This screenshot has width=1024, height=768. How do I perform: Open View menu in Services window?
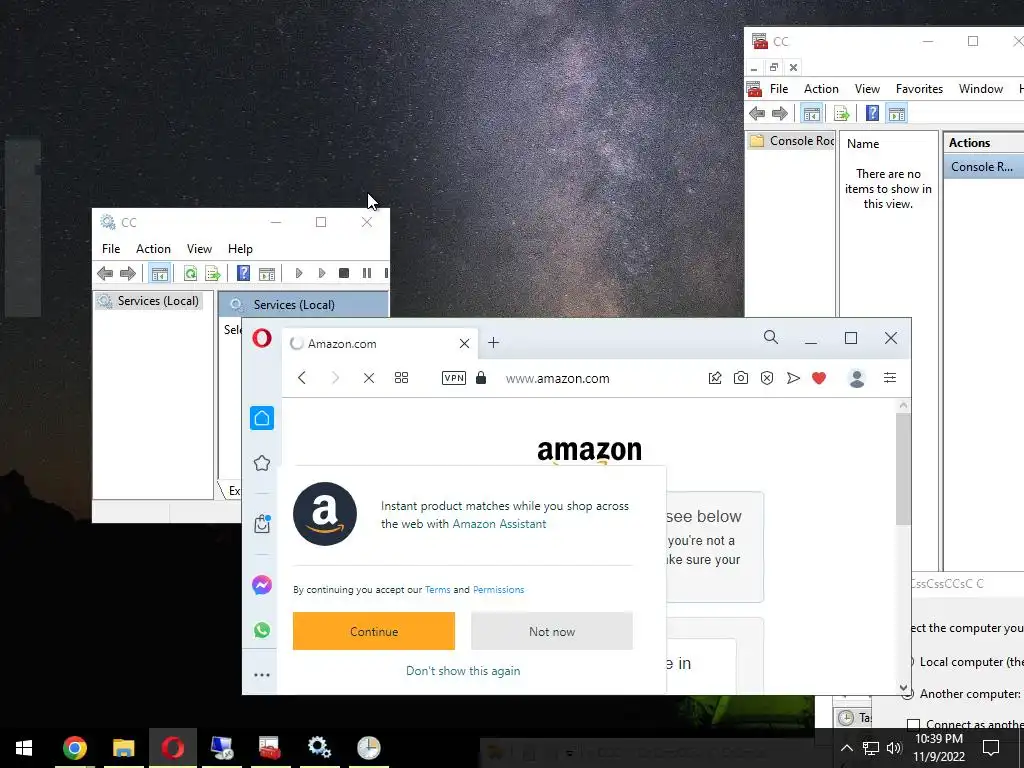click(x=199, y=249)
